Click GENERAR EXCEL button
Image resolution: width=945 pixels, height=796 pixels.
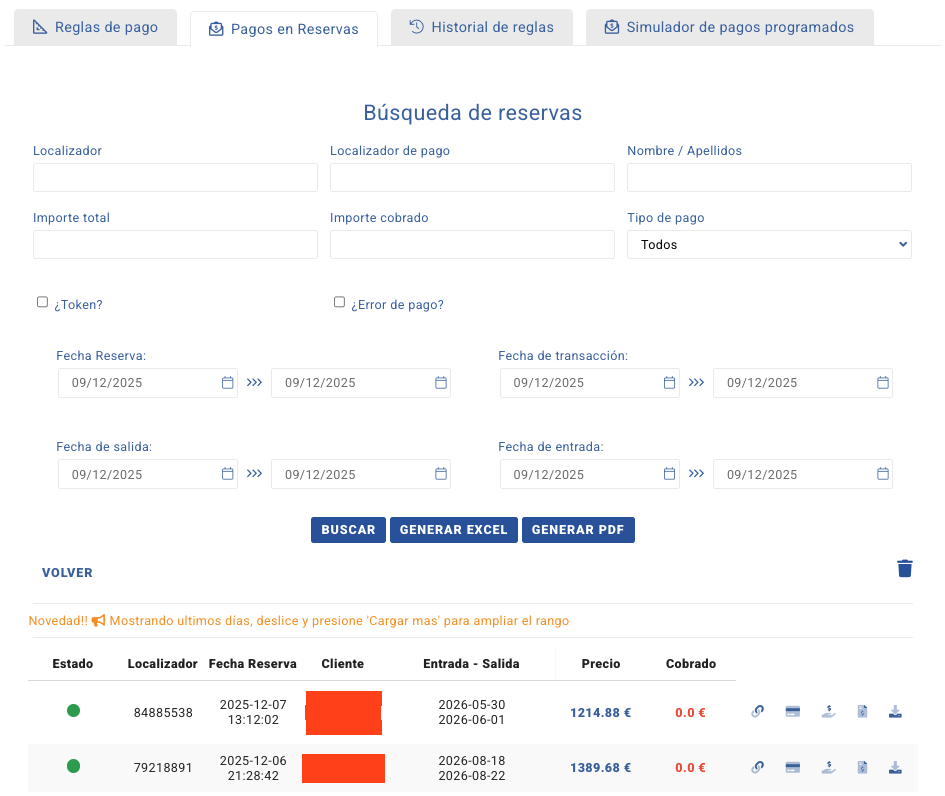point(453,530)
